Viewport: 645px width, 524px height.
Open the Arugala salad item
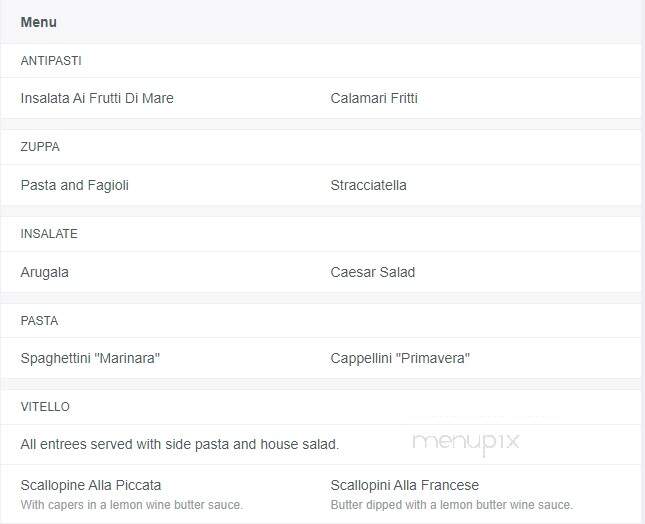point(44,272)
